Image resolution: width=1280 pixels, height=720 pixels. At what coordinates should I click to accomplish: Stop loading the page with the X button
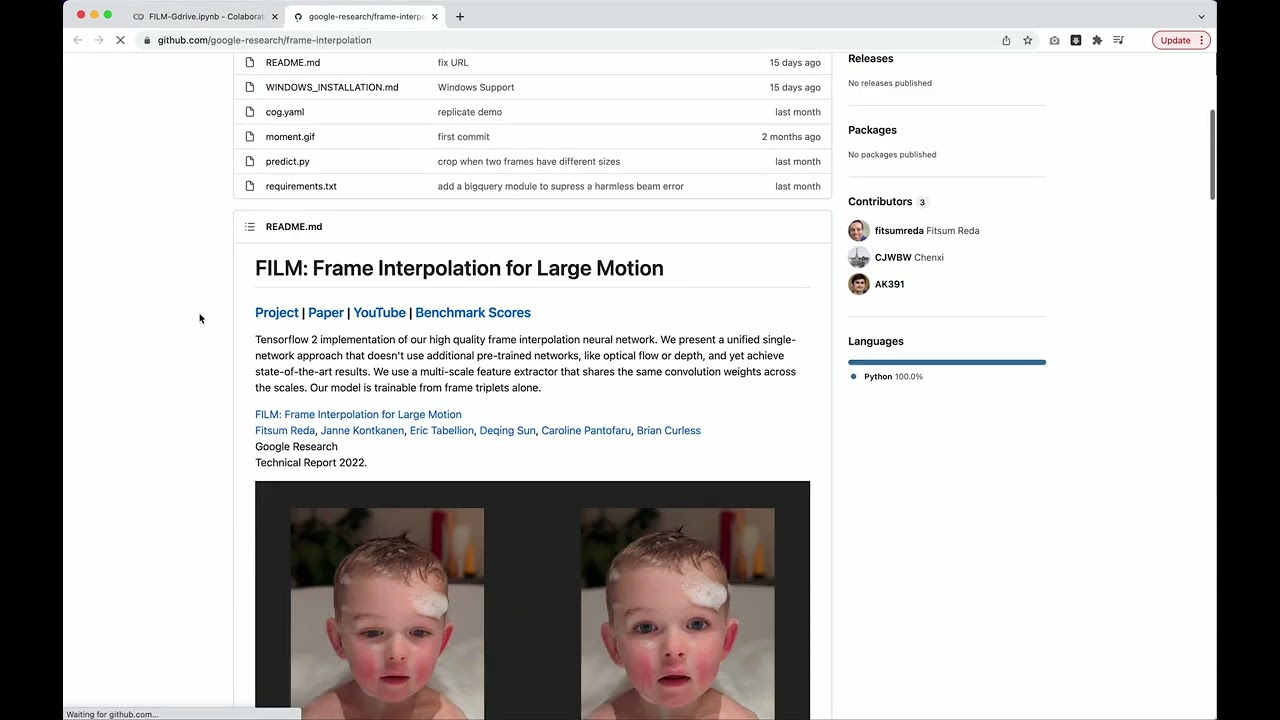pyautogui.click(x=119, y=40)
